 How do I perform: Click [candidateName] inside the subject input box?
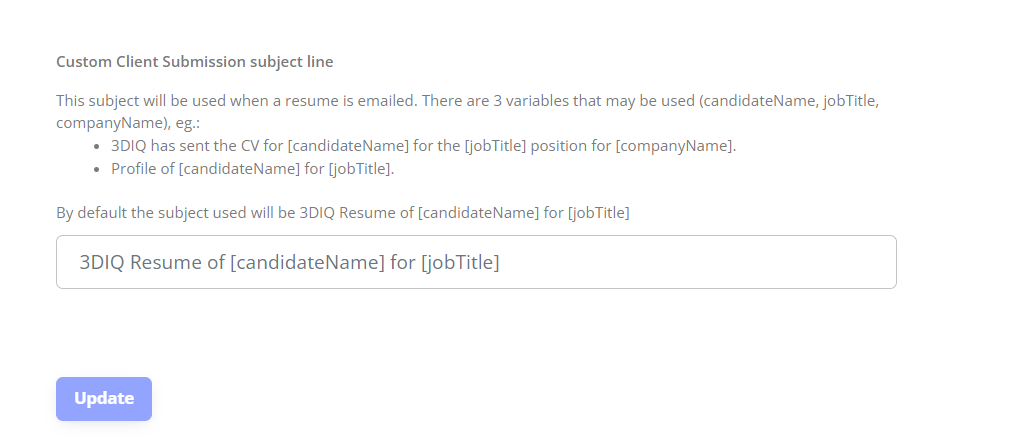tap(308, 263)
